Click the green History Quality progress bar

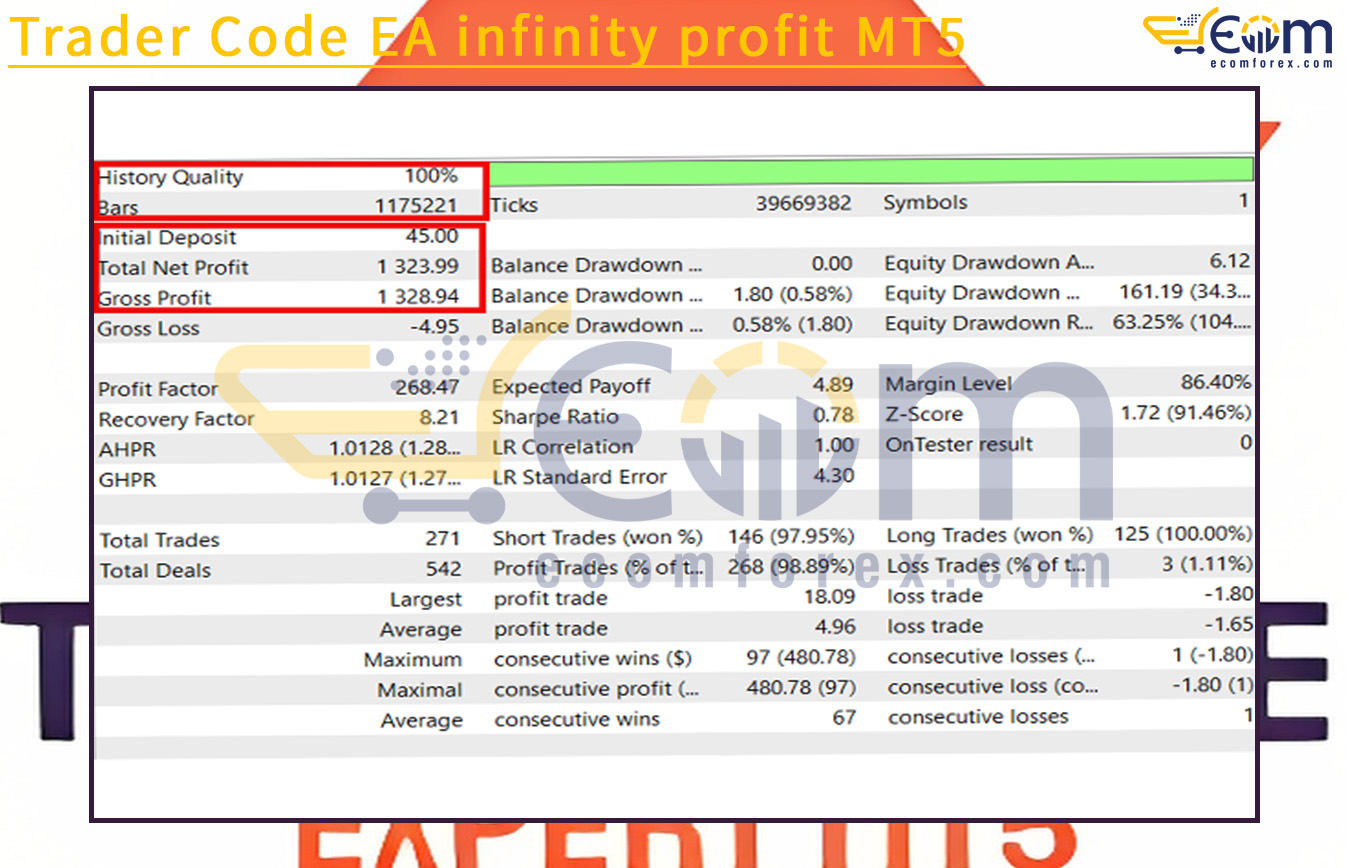pyautogui.click(x=871, y=170)
